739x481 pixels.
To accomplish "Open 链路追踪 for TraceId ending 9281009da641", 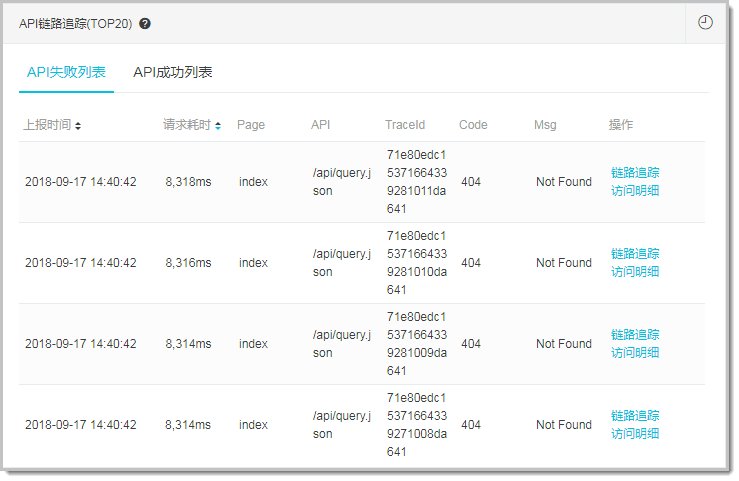I will tap(635, 334).
